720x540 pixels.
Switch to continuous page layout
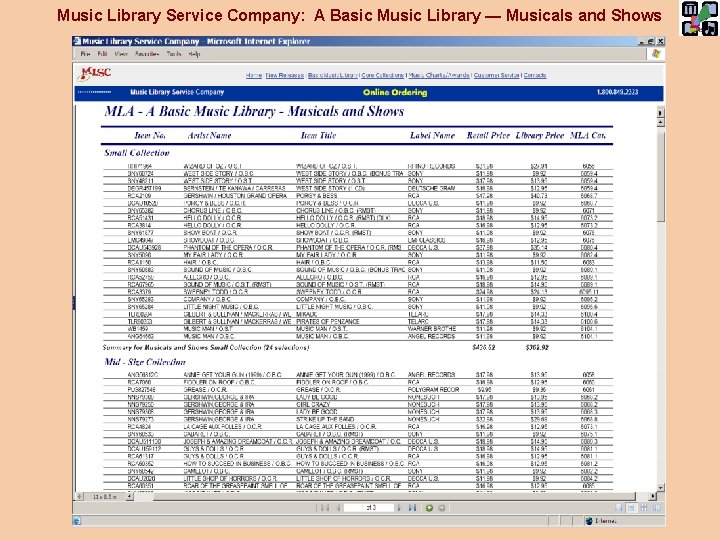coord(631,508)
